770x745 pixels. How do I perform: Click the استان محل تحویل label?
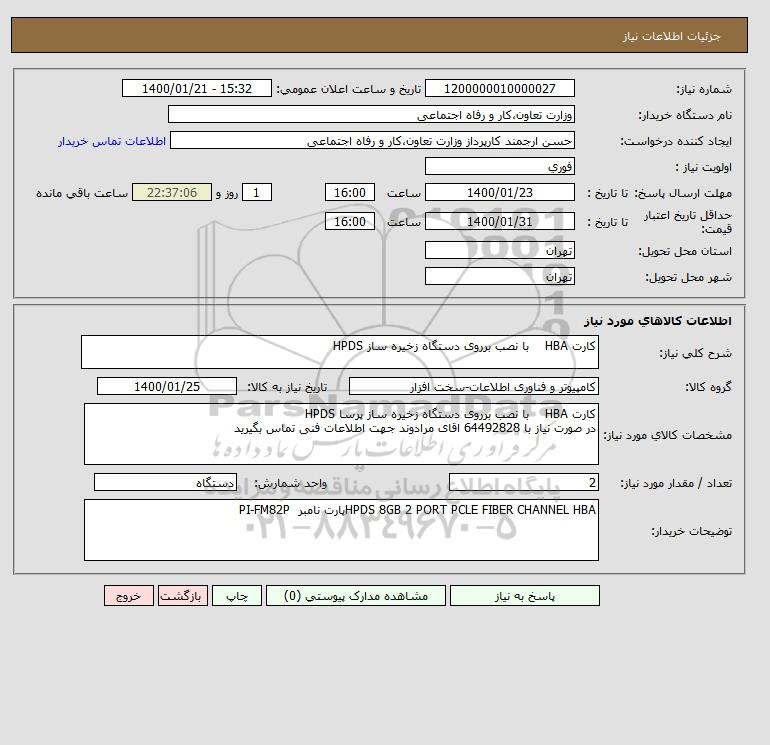click(x=685, y=251)
